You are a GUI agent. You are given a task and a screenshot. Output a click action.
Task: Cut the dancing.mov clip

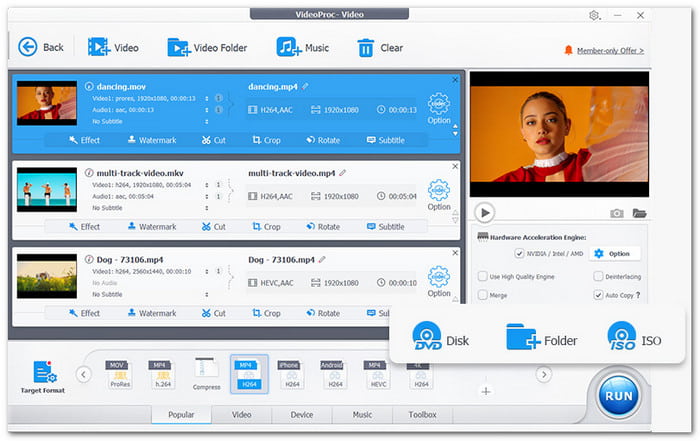click(x=213, y=140)
